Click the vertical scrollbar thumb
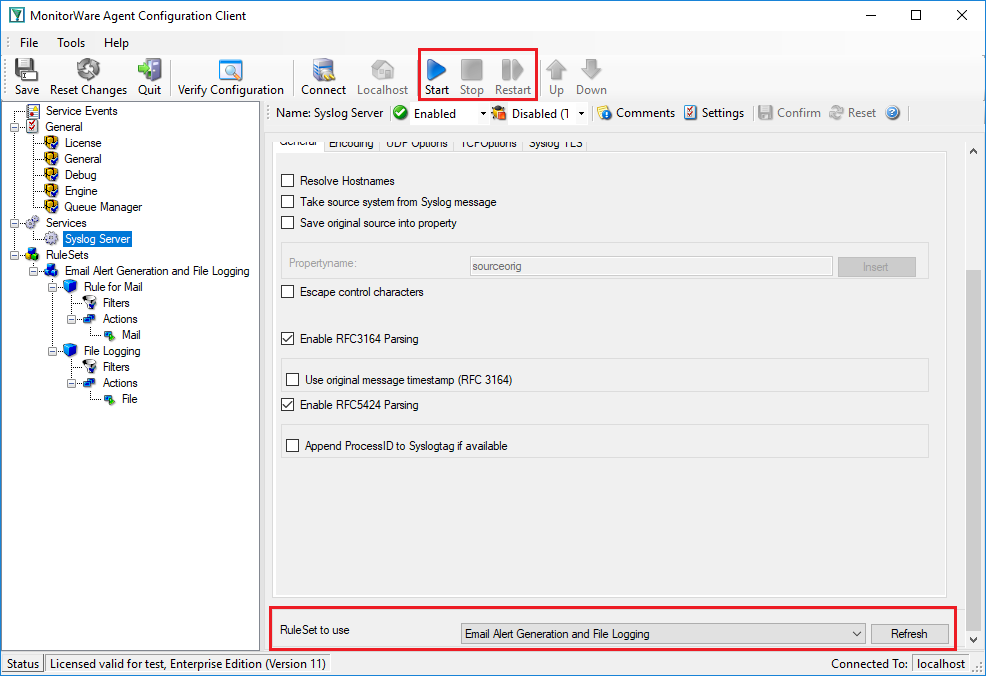986x676 pixels. [x=973, y=450]
